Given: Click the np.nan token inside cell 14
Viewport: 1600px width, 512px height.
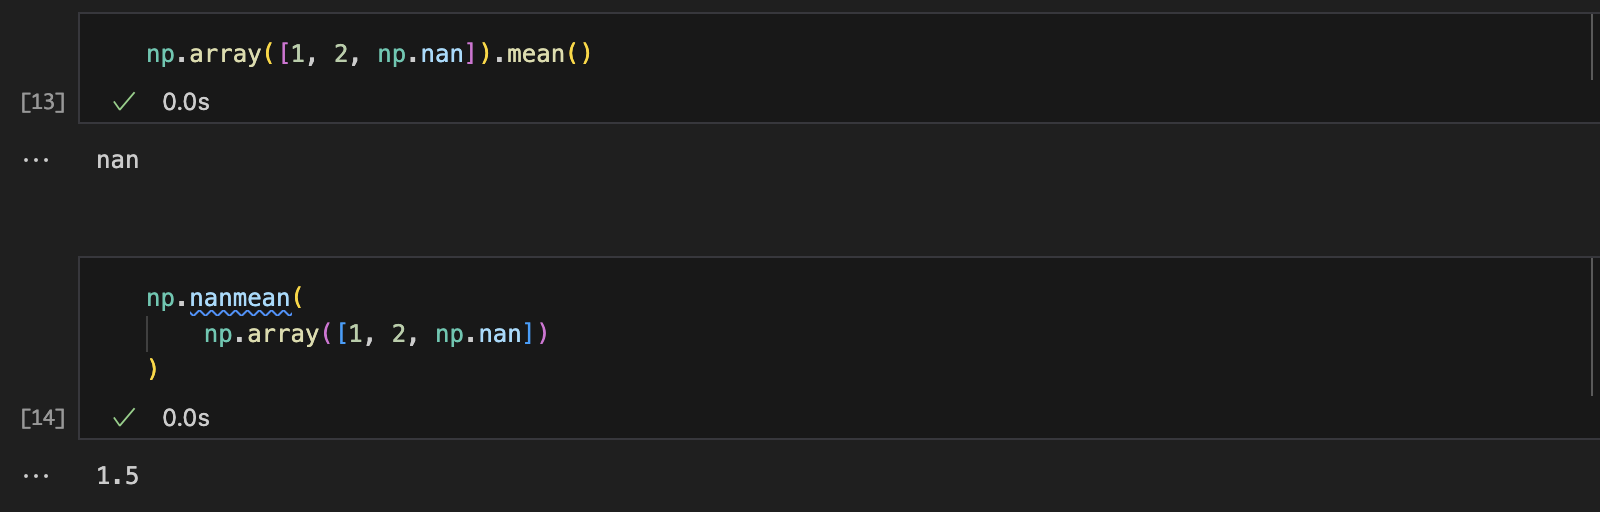Looking at the screenshot, I should [479, 334].
